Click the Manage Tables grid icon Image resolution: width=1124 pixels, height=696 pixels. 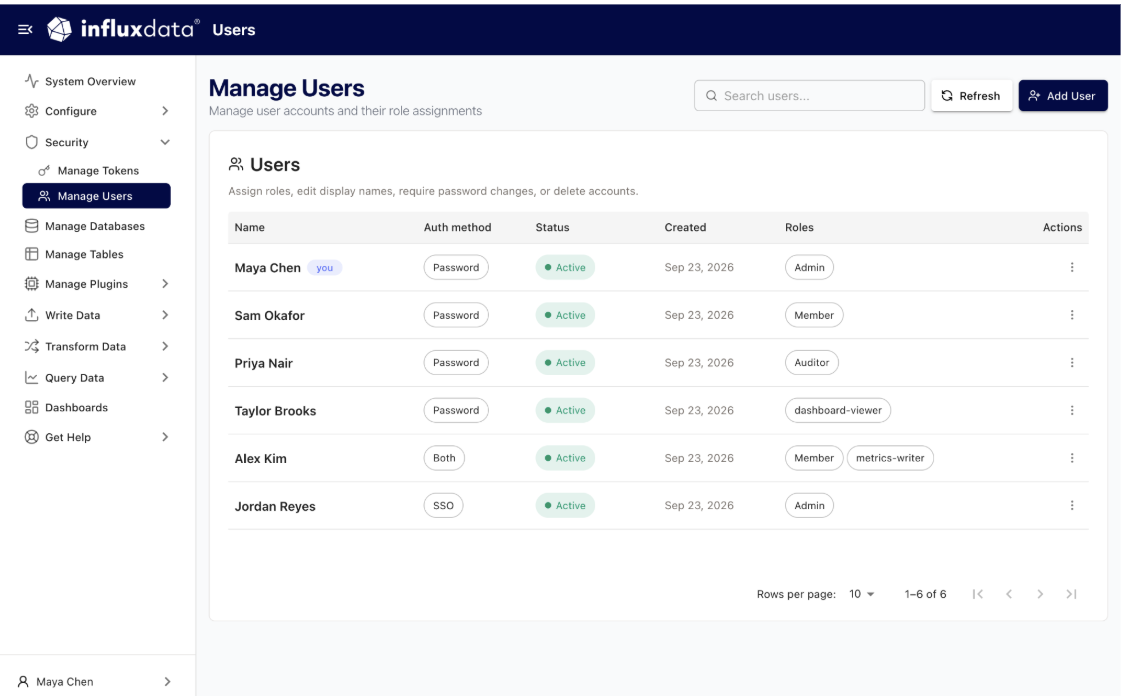point(32,254)
